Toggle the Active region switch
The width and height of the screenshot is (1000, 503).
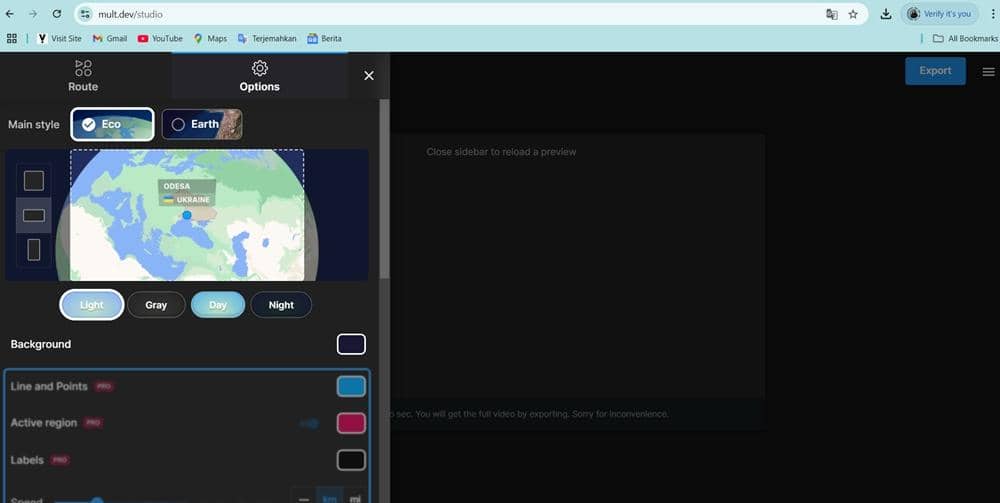pyautogui.click(x=310, y=423)
